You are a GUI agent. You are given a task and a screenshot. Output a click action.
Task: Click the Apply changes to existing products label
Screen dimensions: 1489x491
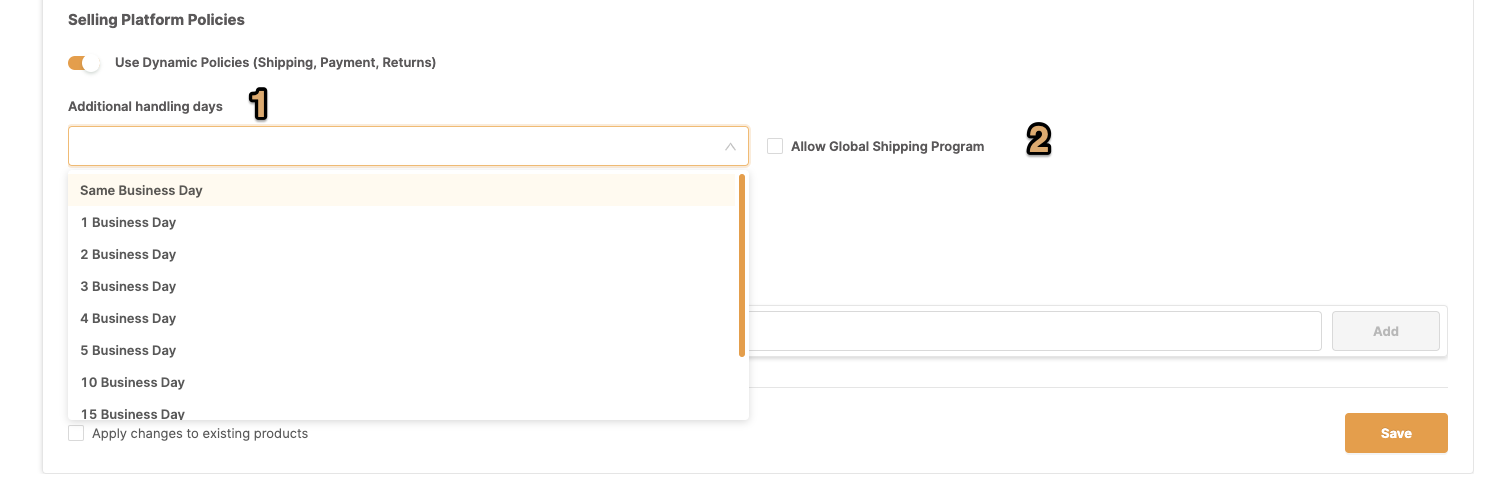[x=200, y=433]
